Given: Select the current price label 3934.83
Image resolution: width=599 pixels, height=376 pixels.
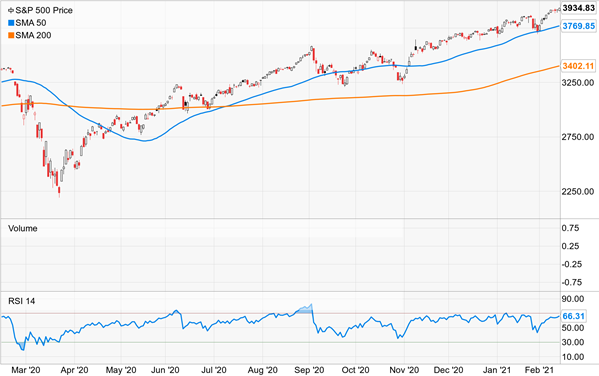Looking at the screenshot, I should coord(579,8).
